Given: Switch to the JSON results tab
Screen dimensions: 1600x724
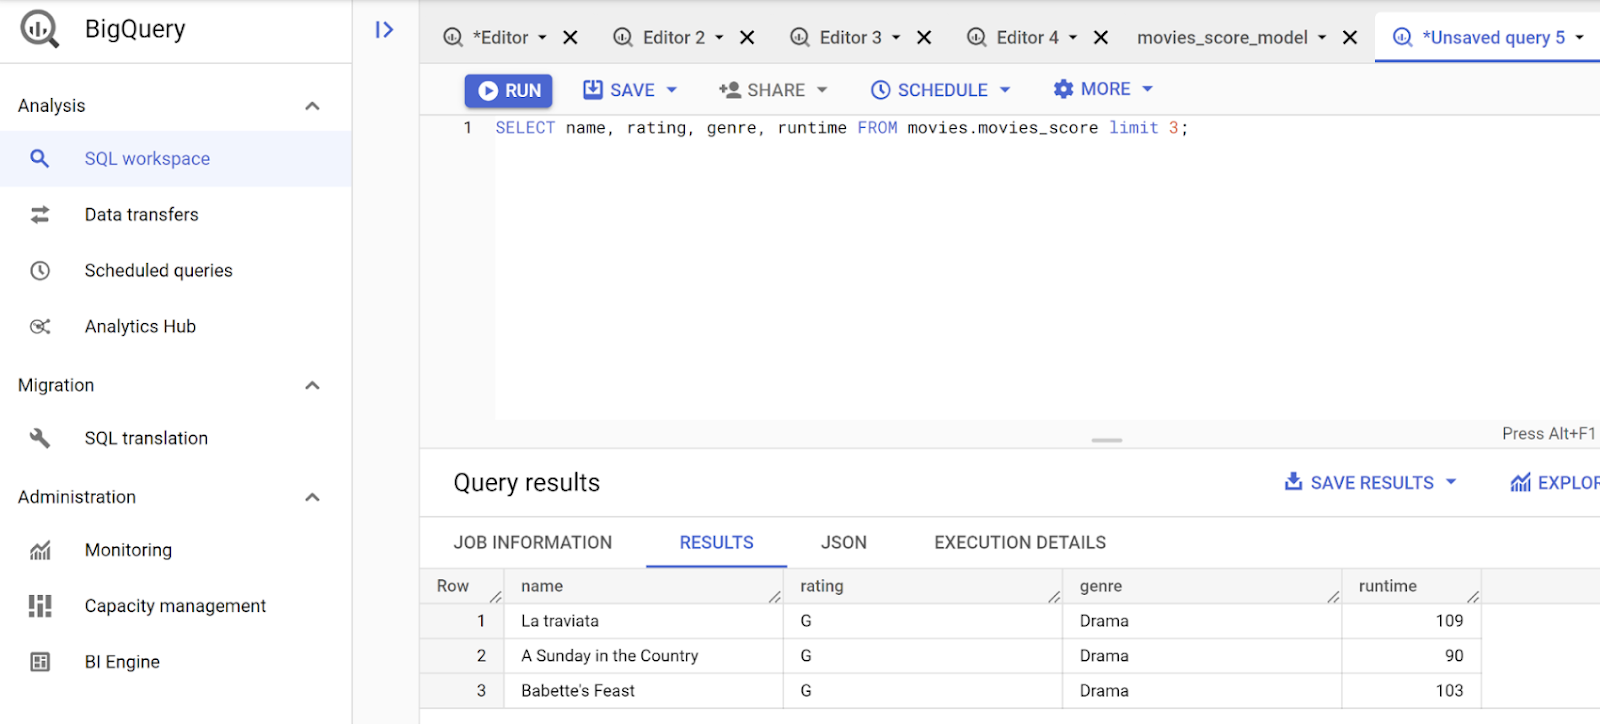Looking at the screenshot, I should tap(843, 542).
